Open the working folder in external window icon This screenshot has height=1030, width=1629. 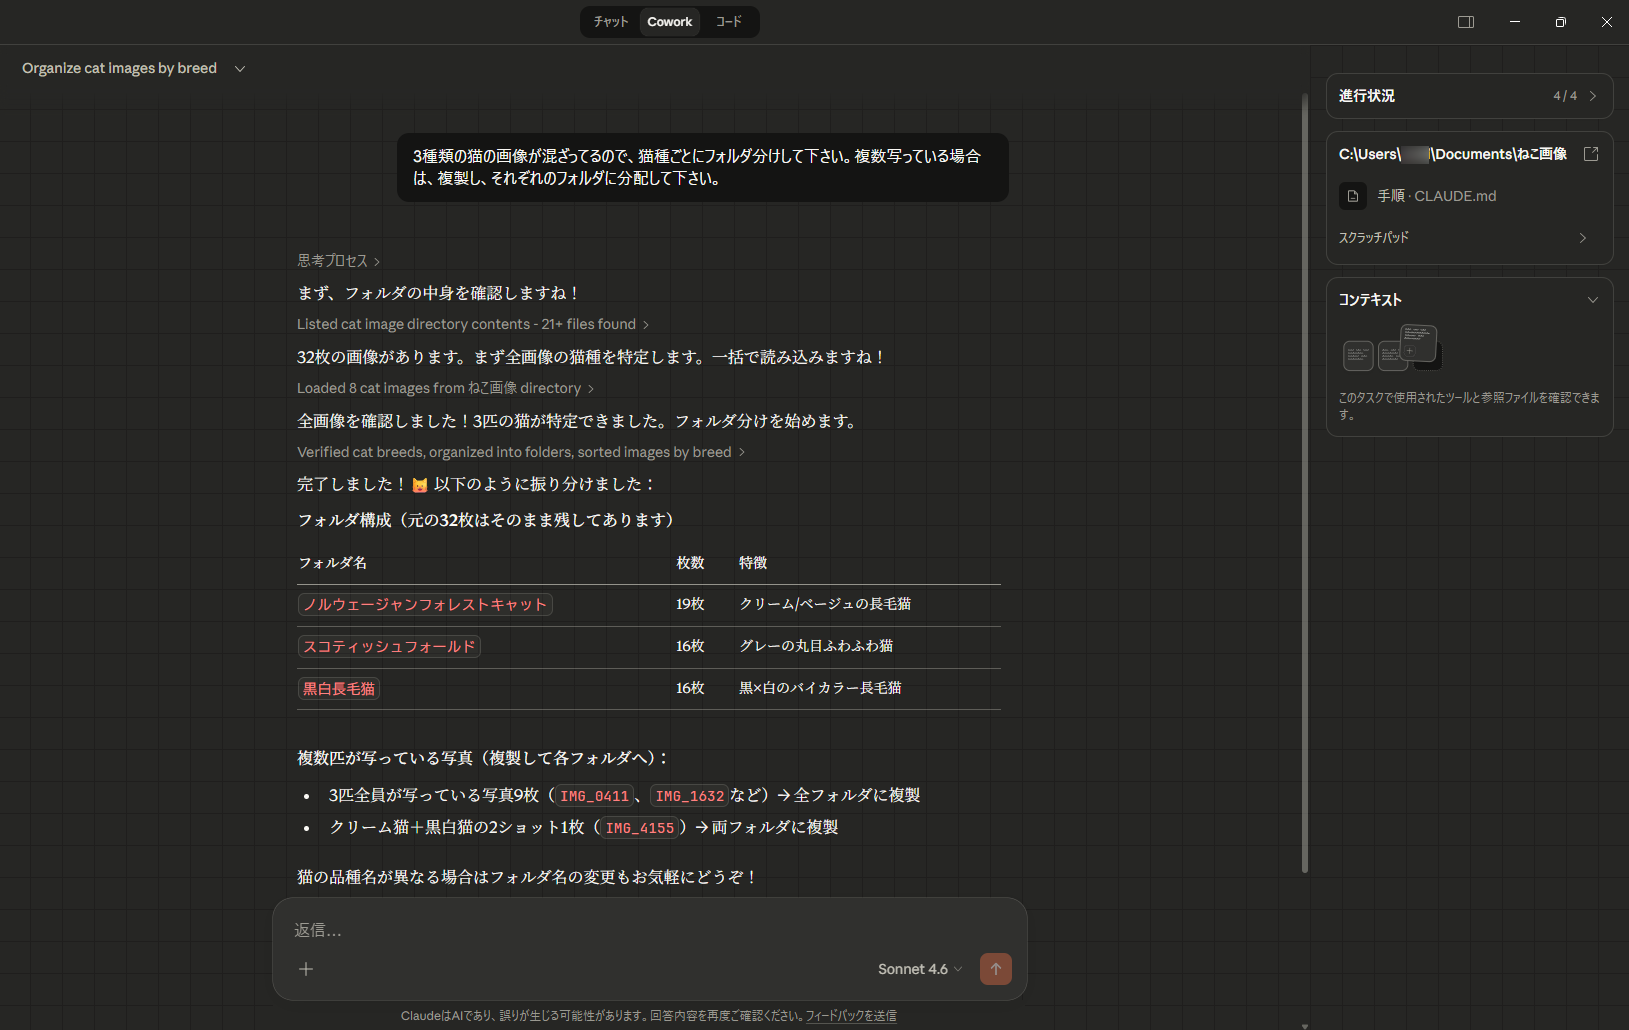pos(1591,154)
